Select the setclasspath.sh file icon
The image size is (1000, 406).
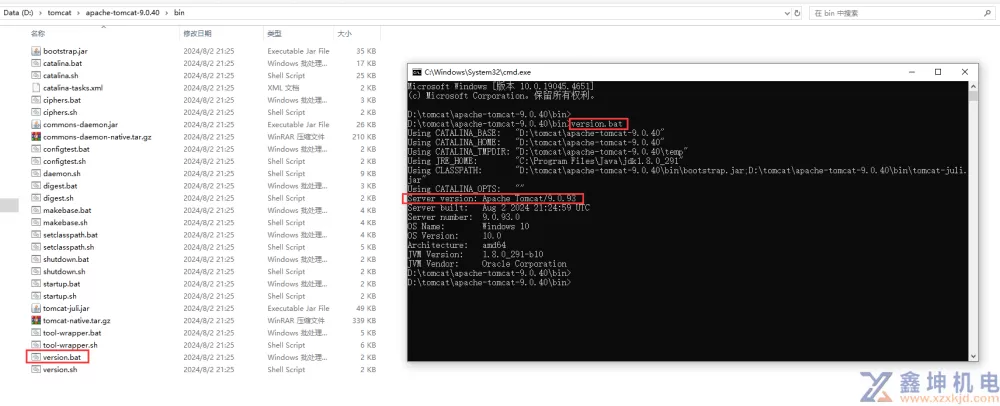tap(36, 247)
